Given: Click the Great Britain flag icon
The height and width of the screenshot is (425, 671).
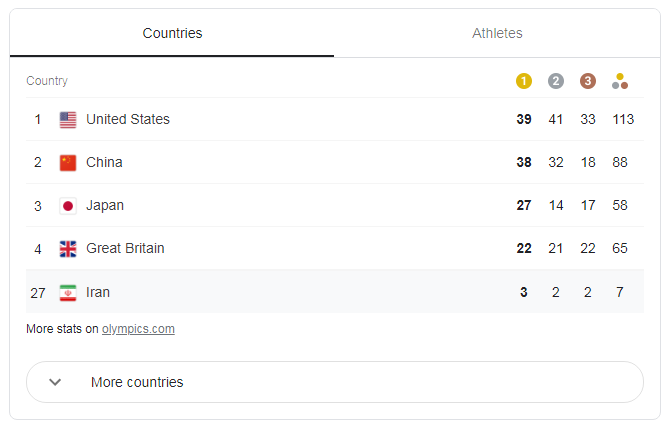Looking at the screenshot, I should 68,249.
